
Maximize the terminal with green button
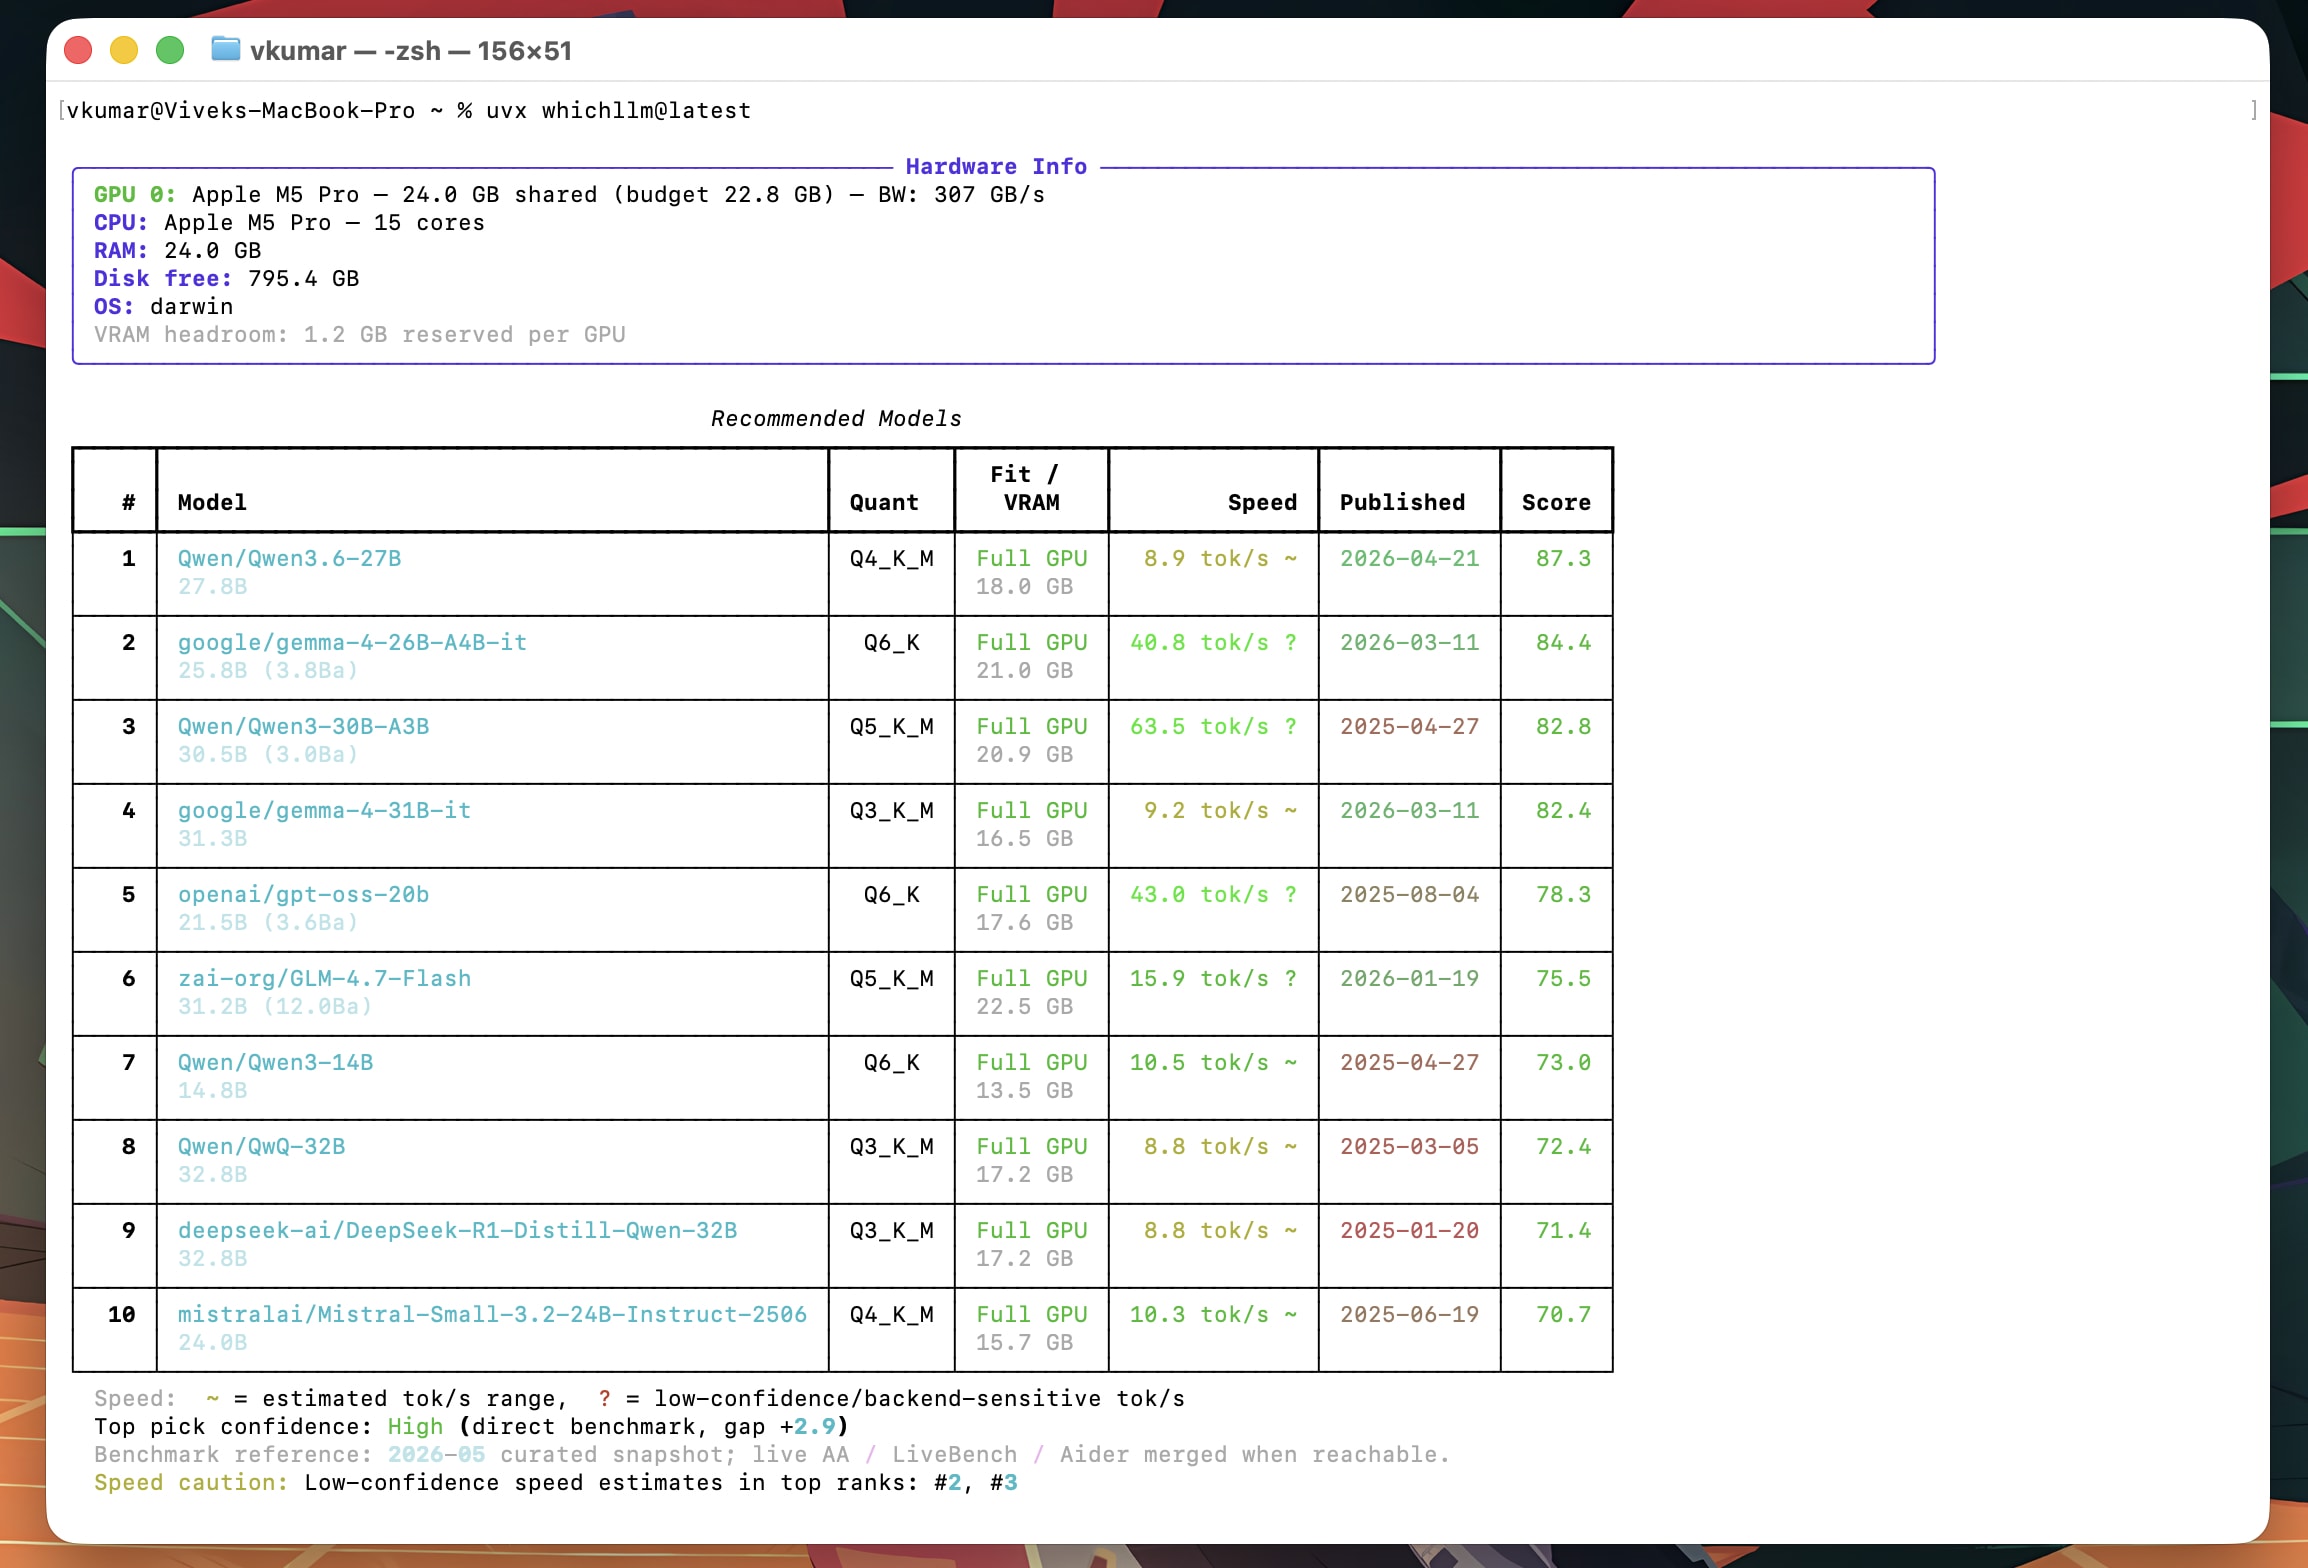170,50
